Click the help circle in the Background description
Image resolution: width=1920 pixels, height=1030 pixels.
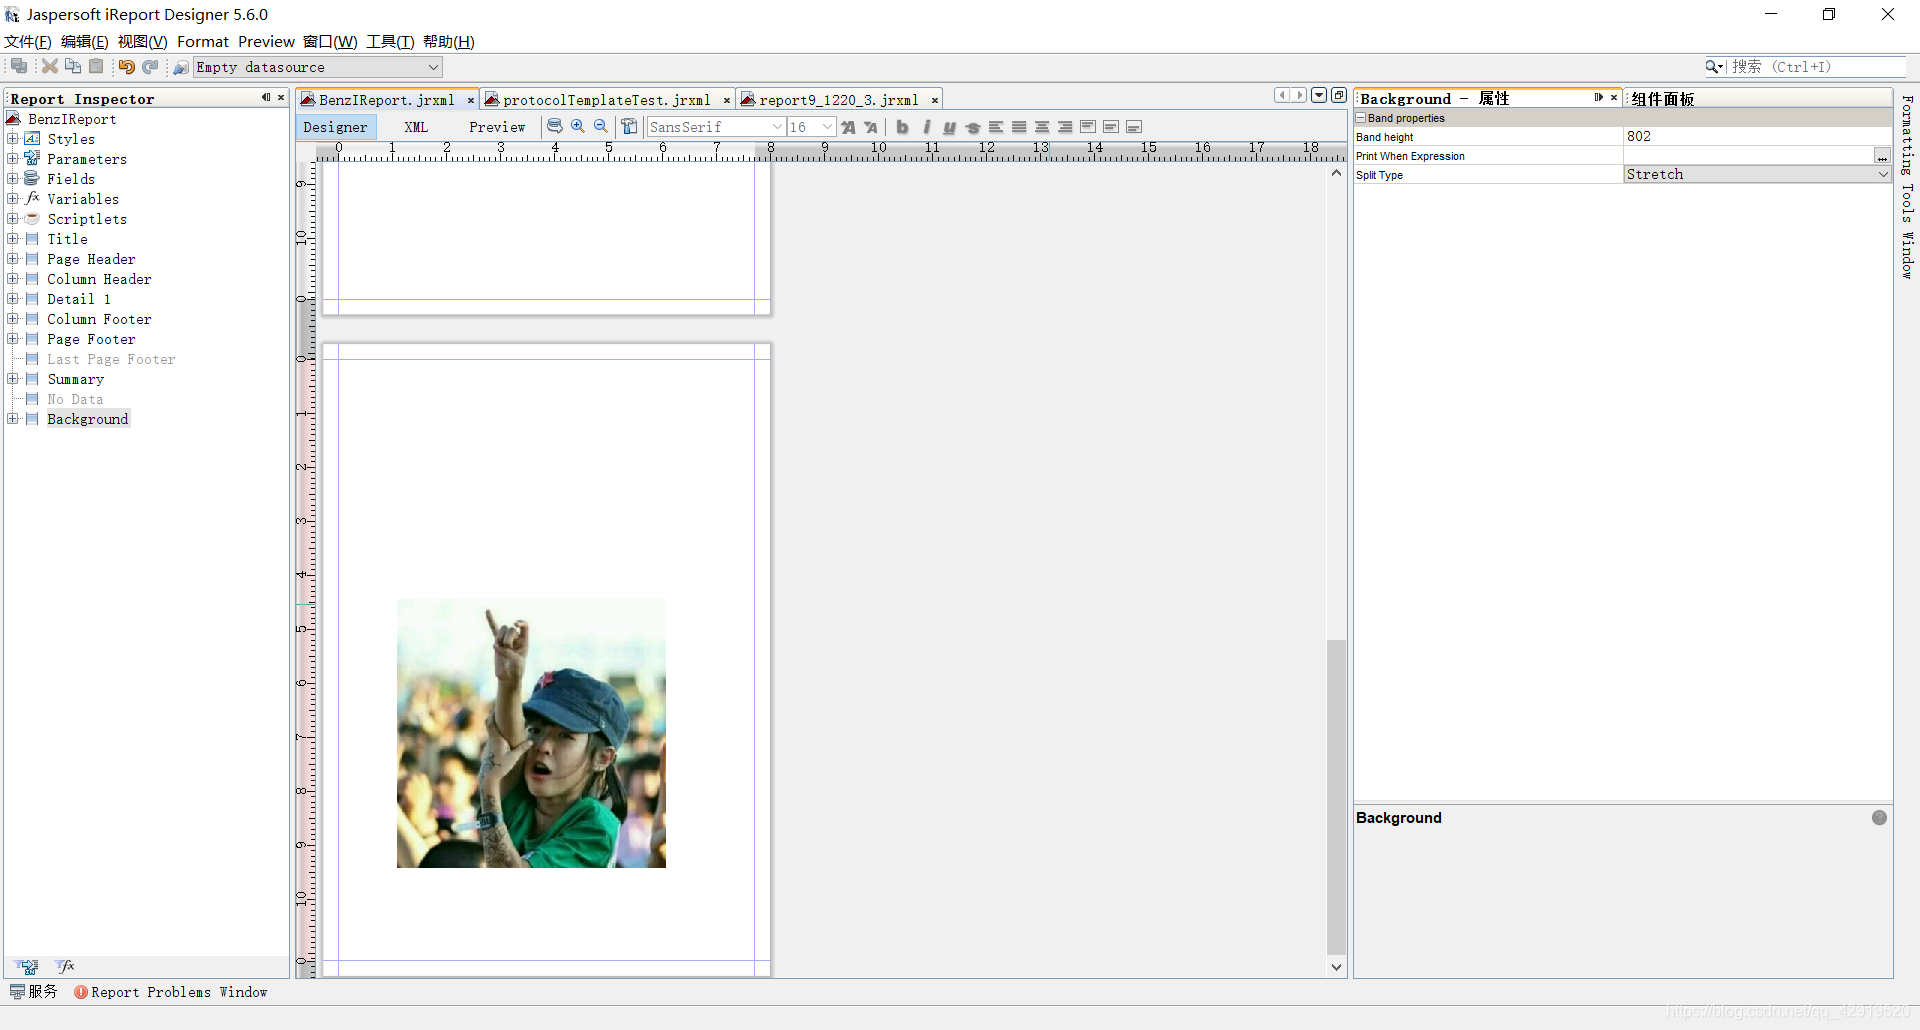(x=1879, y=817)
